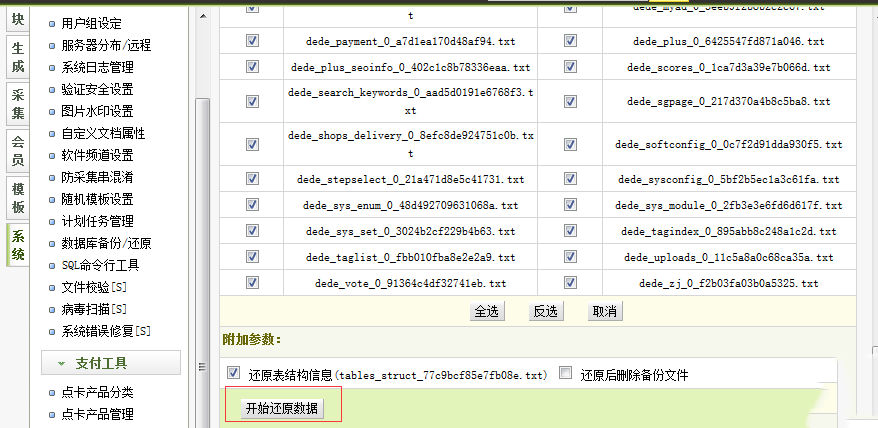This screenshot has height=428, width=878.
Task: Enable 还原后删除备份文件 option
Action: point(565,374)
